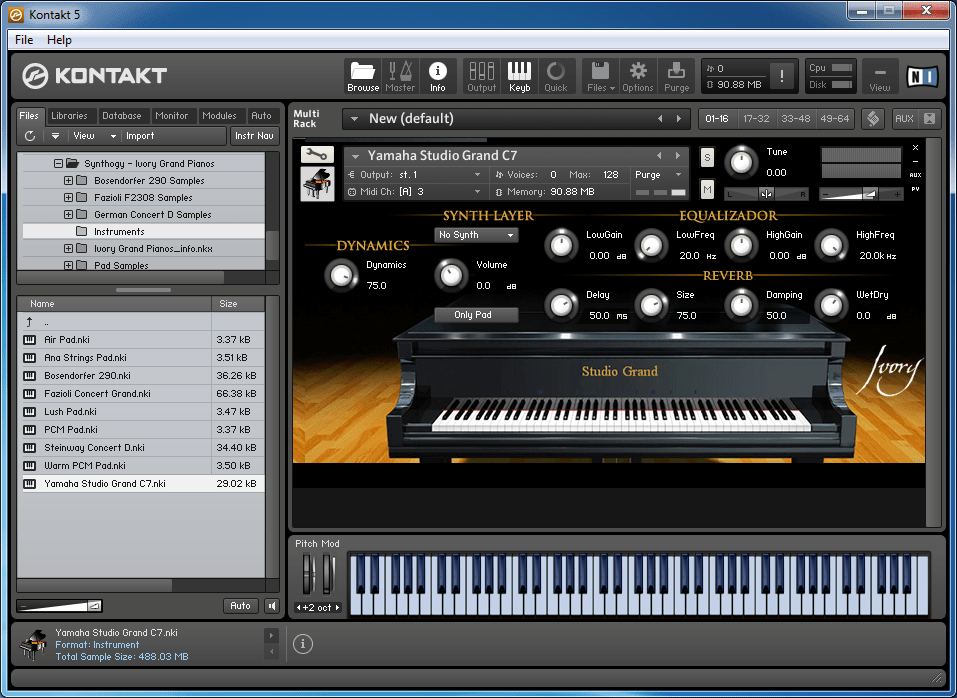Click the parent folder up arrow
Image resolution: width=957 pixels, height=698 pixels.
[29, 322]
